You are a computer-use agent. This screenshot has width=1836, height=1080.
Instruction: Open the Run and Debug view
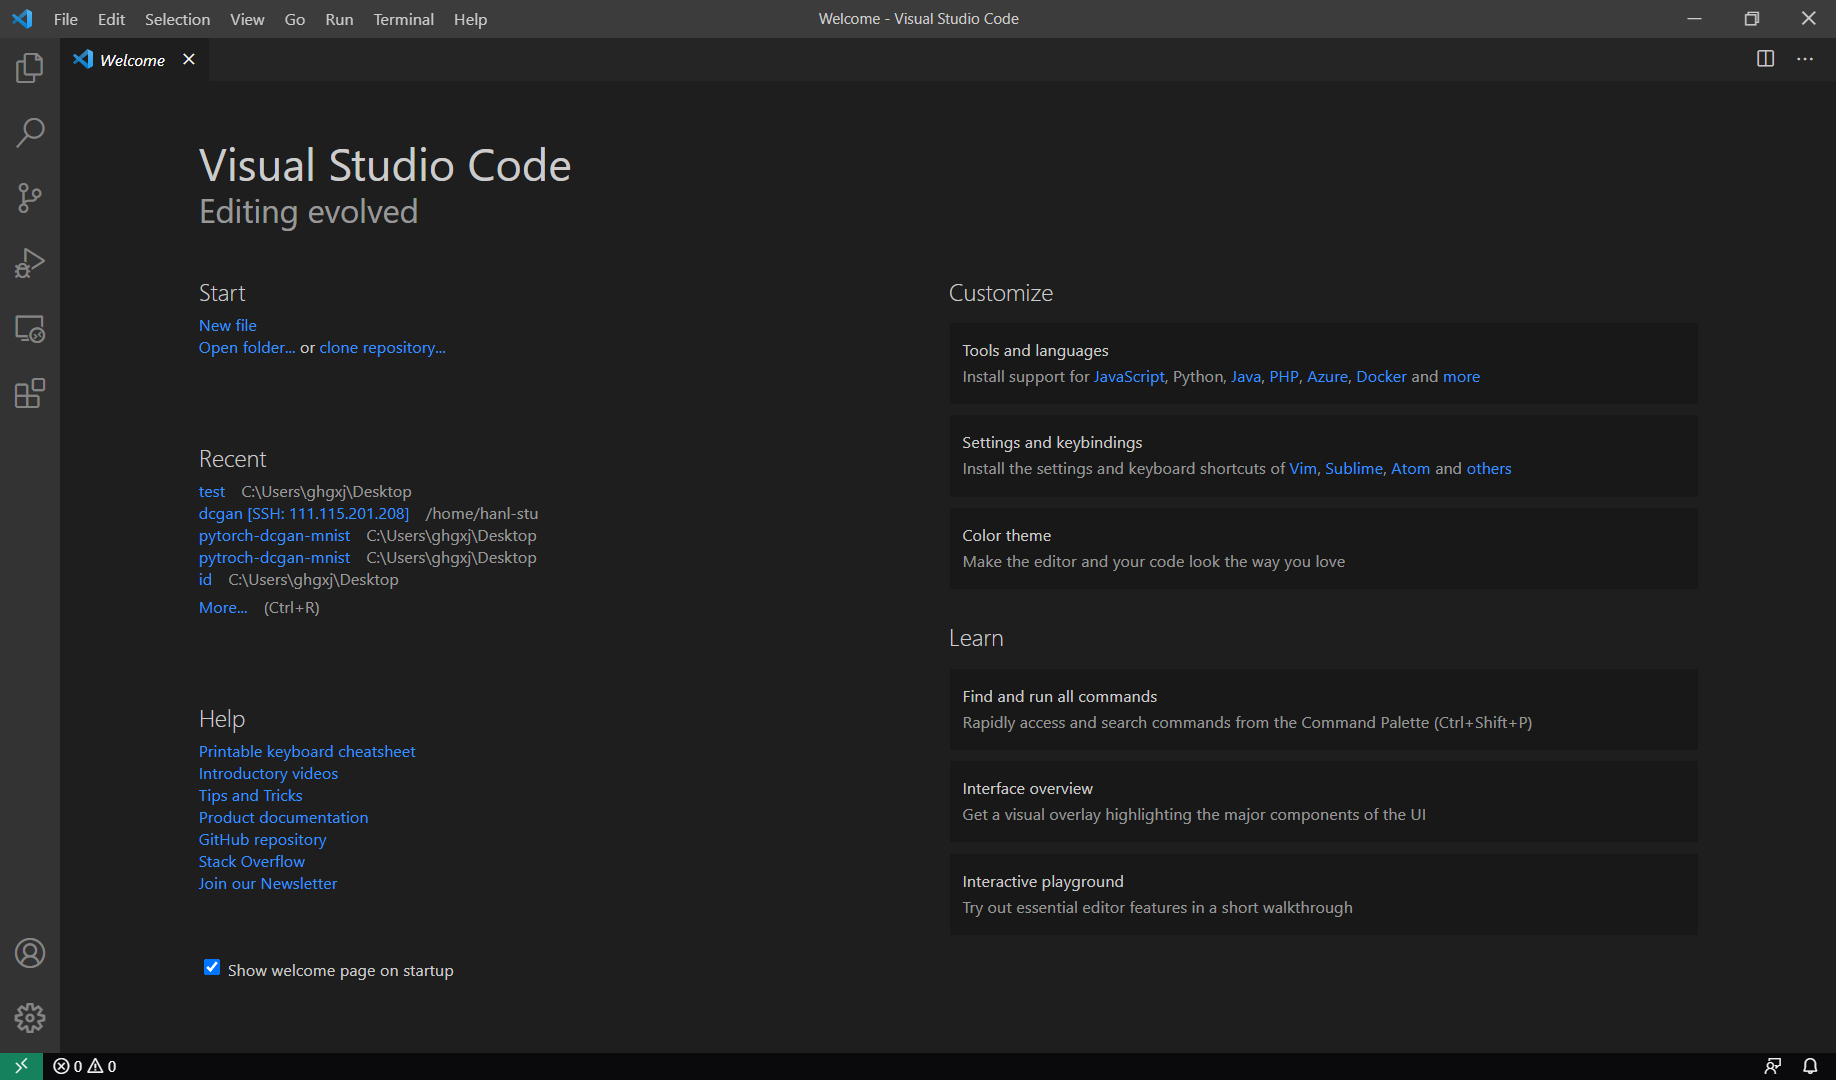coord(30,263)
